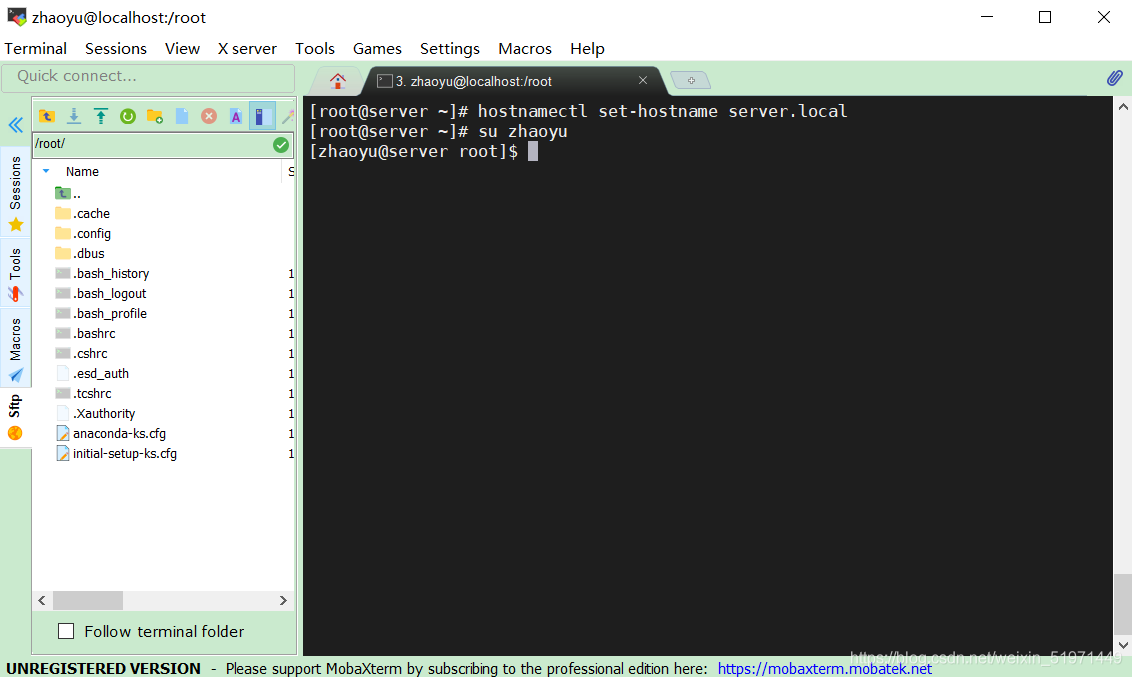Open the Games menu

(377, 48)
